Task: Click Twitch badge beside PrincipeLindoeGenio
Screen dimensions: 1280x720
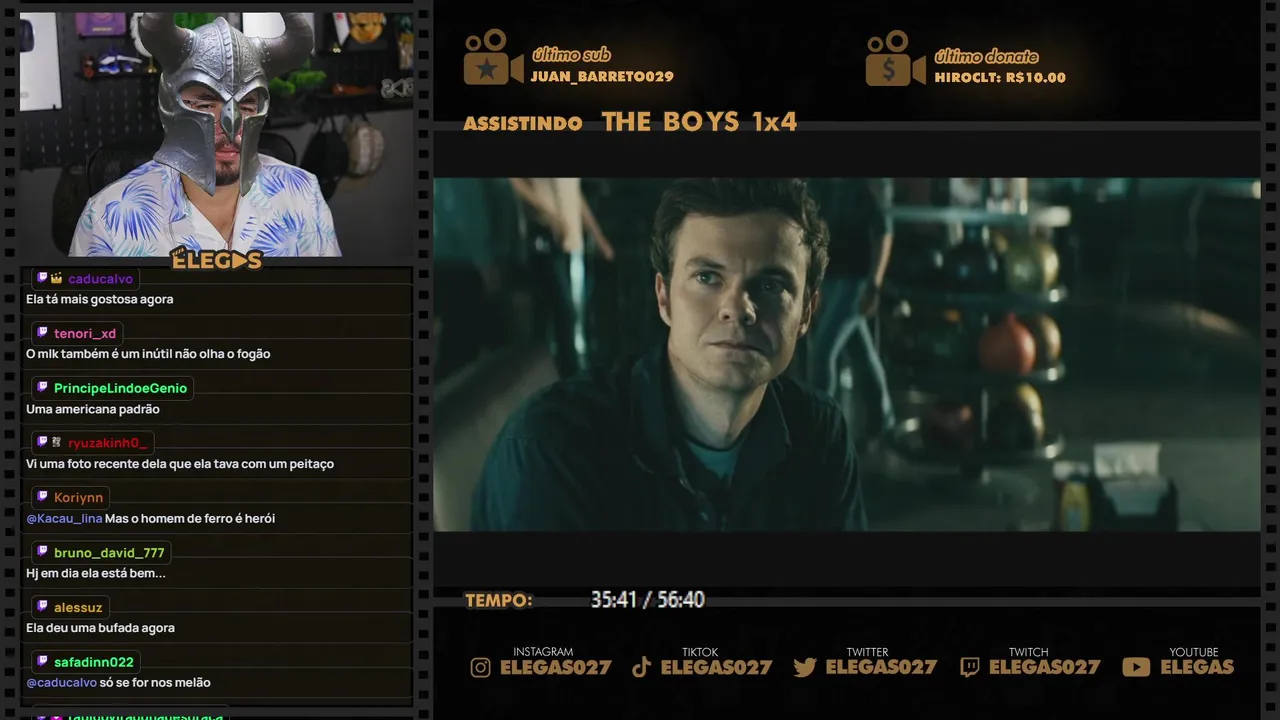Action: tap(42, 388)
